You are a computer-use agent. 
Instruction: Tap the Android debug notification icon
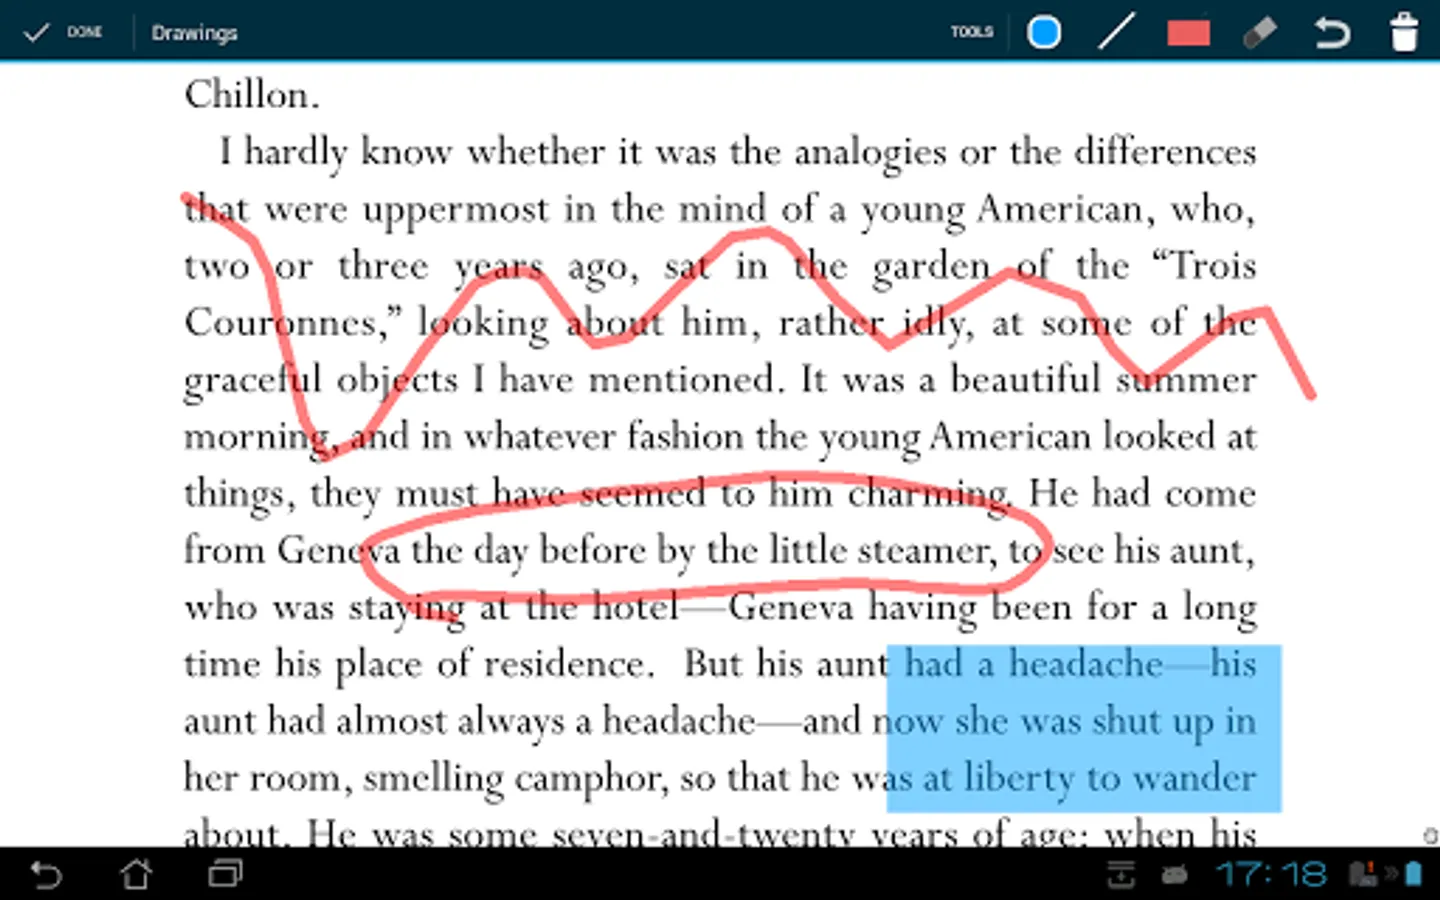coord(1174,876)
